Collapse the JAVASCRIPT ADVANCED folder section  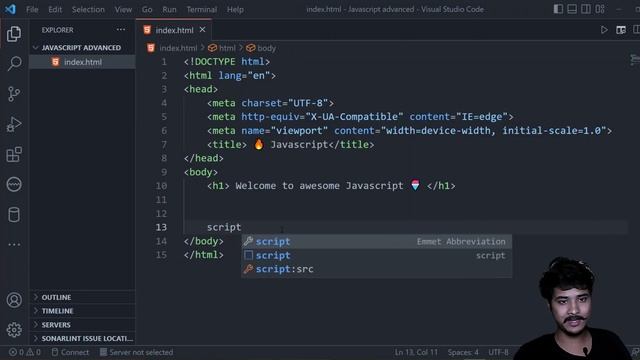point(82,48)
